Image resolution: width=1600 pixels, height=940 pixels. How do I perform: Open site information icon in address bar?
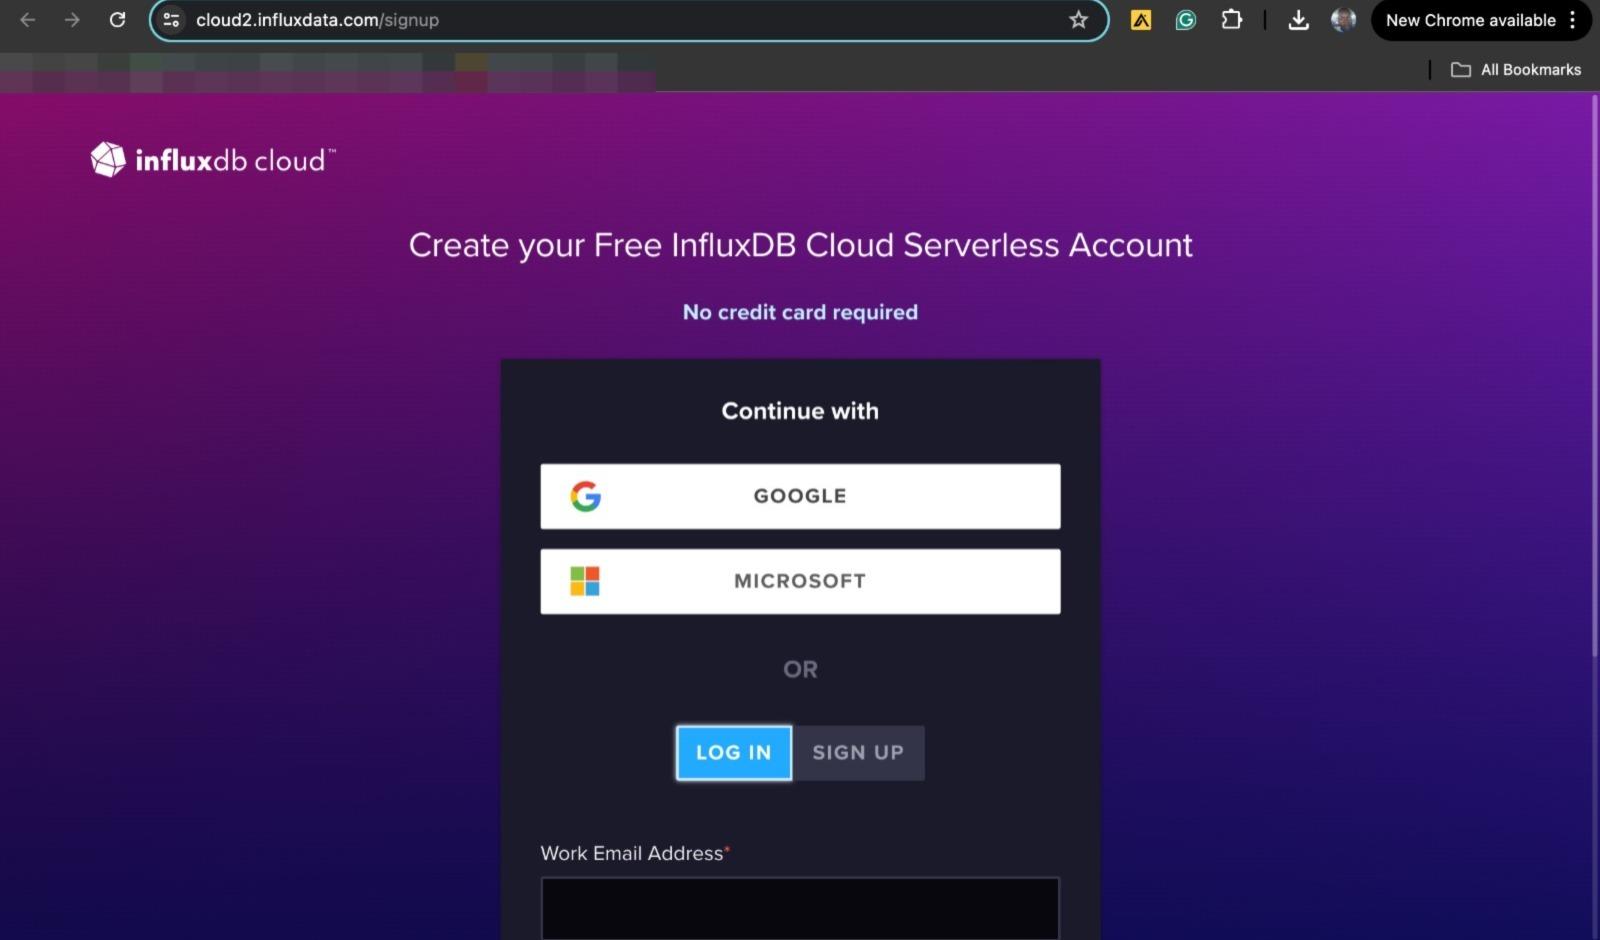(x=171, y=20)
